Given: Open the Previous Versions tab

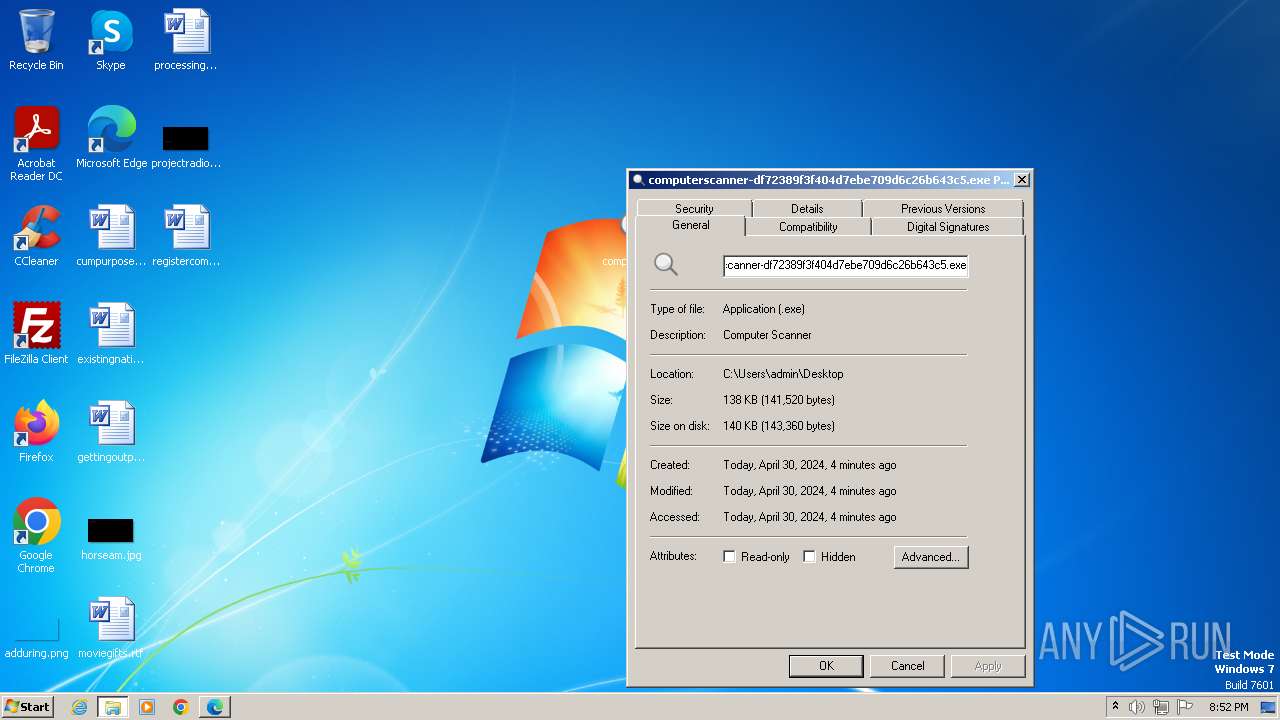Looking at the screenshot, I should click(x=943, y=209).
